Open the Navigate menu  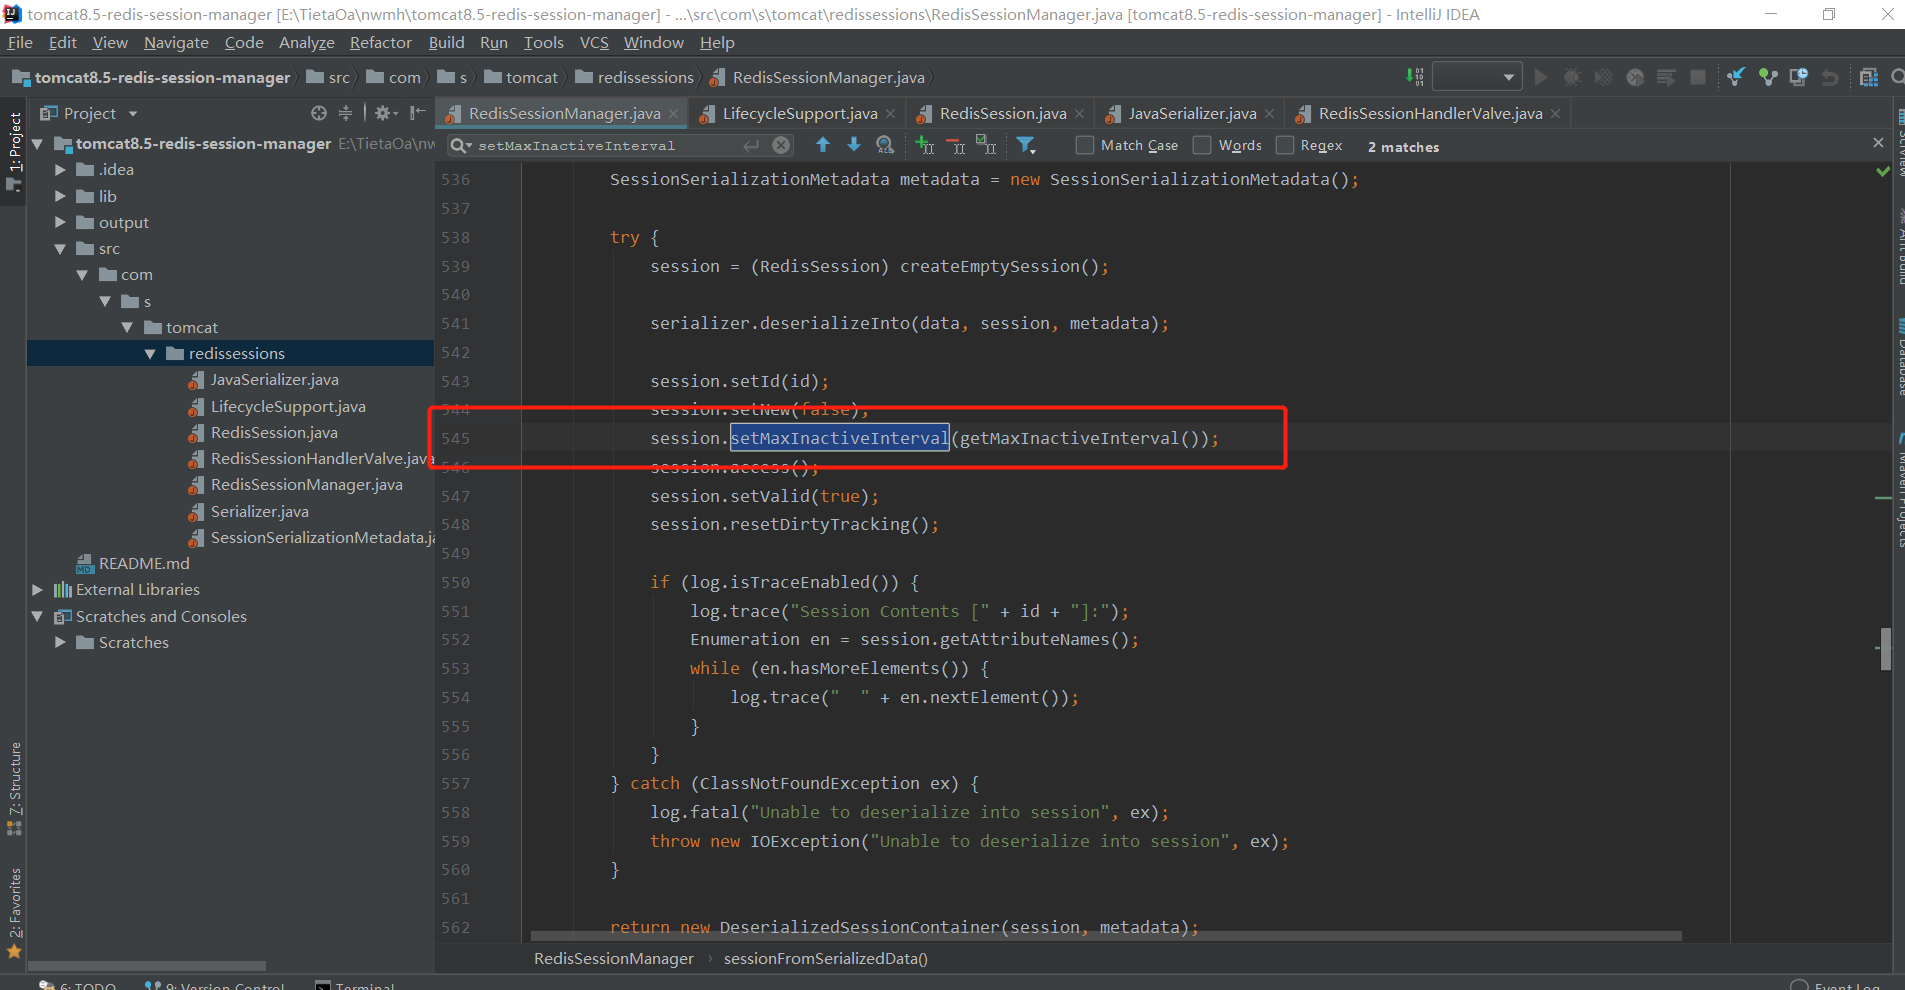176,42
